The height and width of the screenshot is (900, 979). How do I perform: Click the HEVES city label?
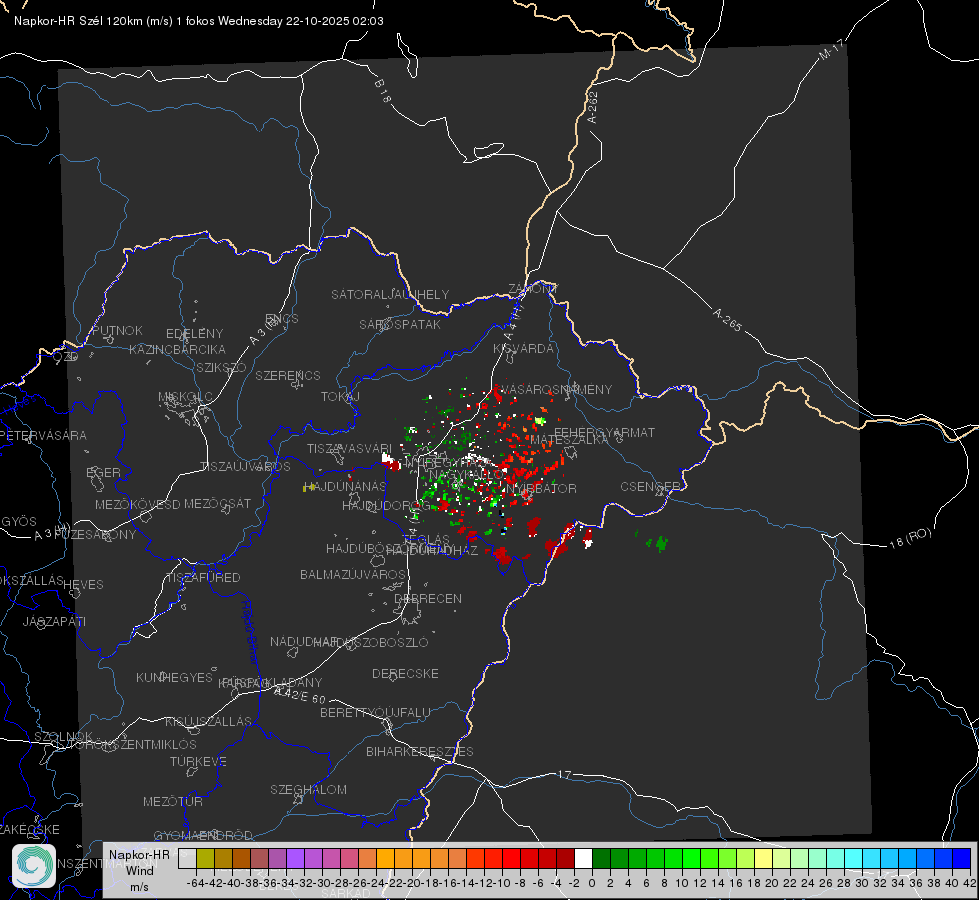(83, 585)
